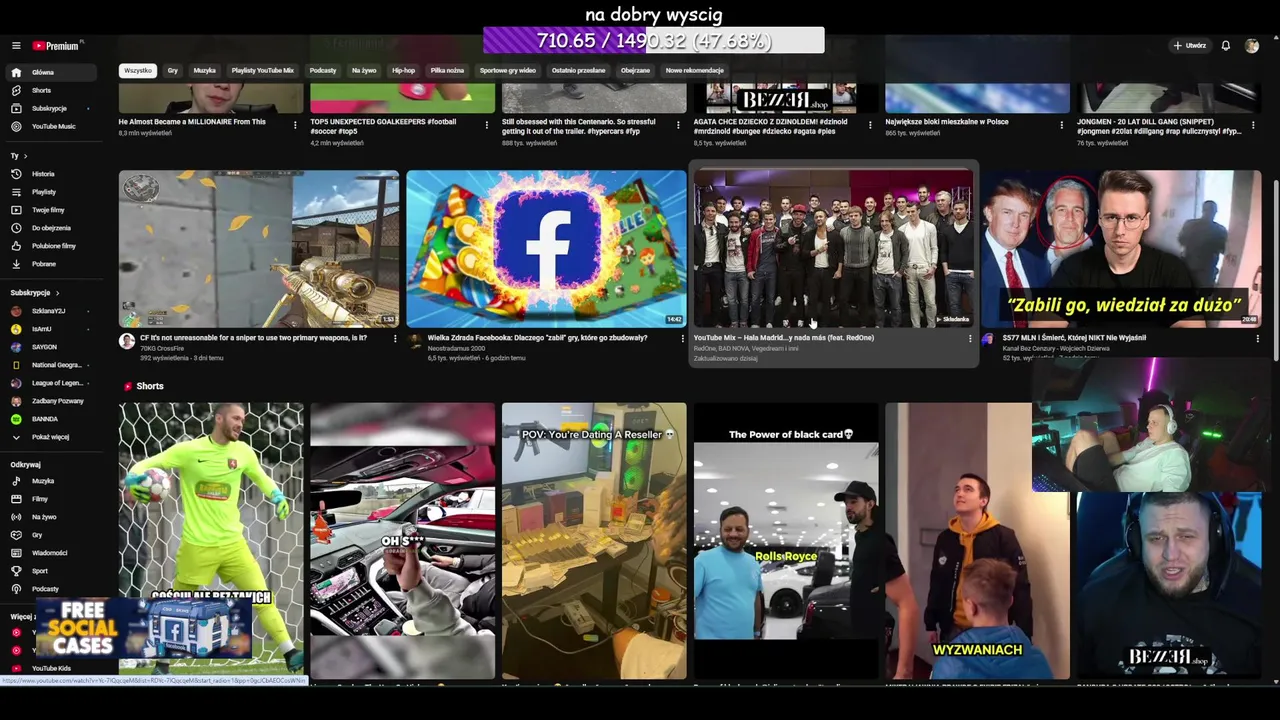Open Podcasty under Odkrywaj sidebar

point(50,589)
